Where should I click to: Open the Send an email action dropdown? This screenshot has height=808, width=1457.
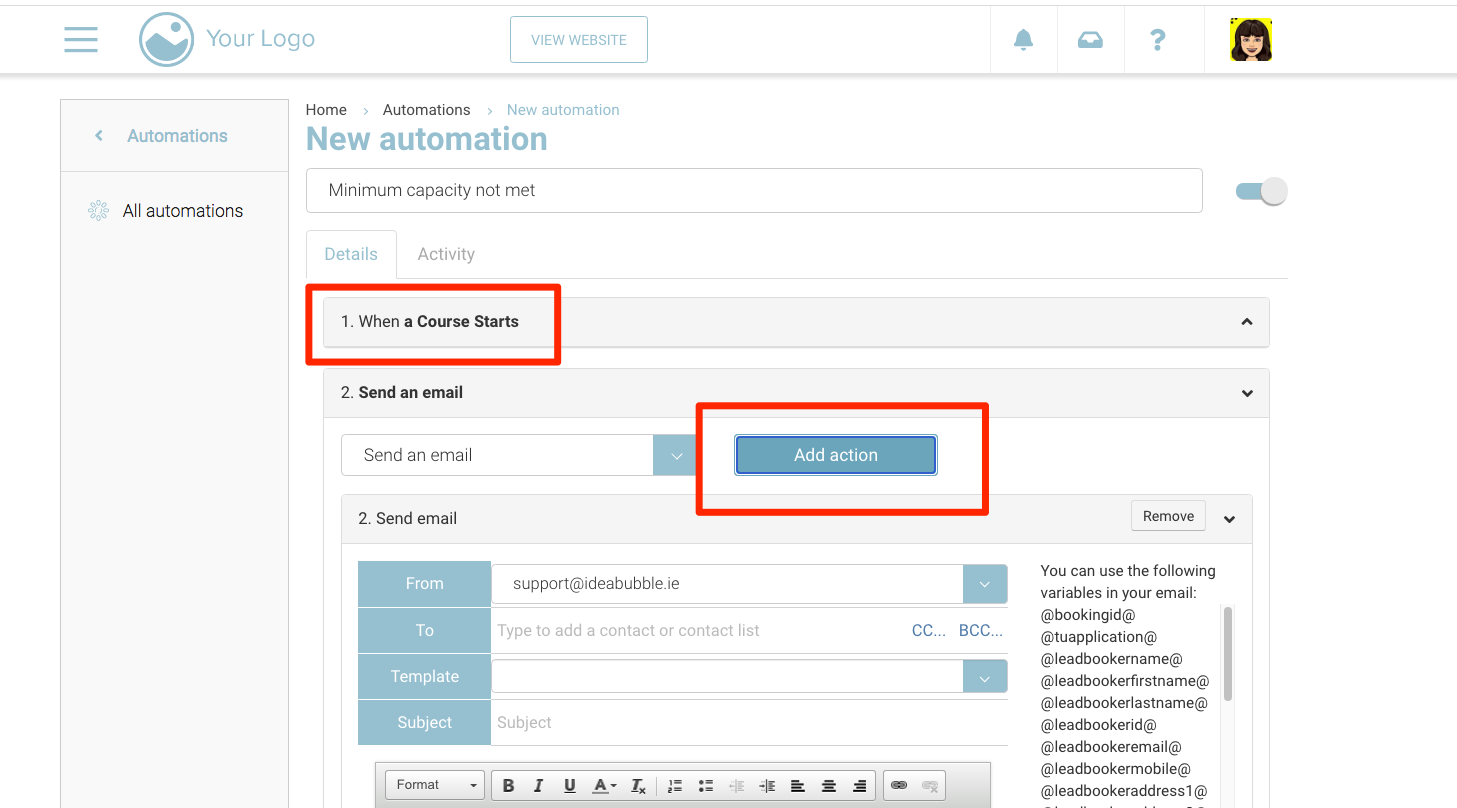(676, 455)
